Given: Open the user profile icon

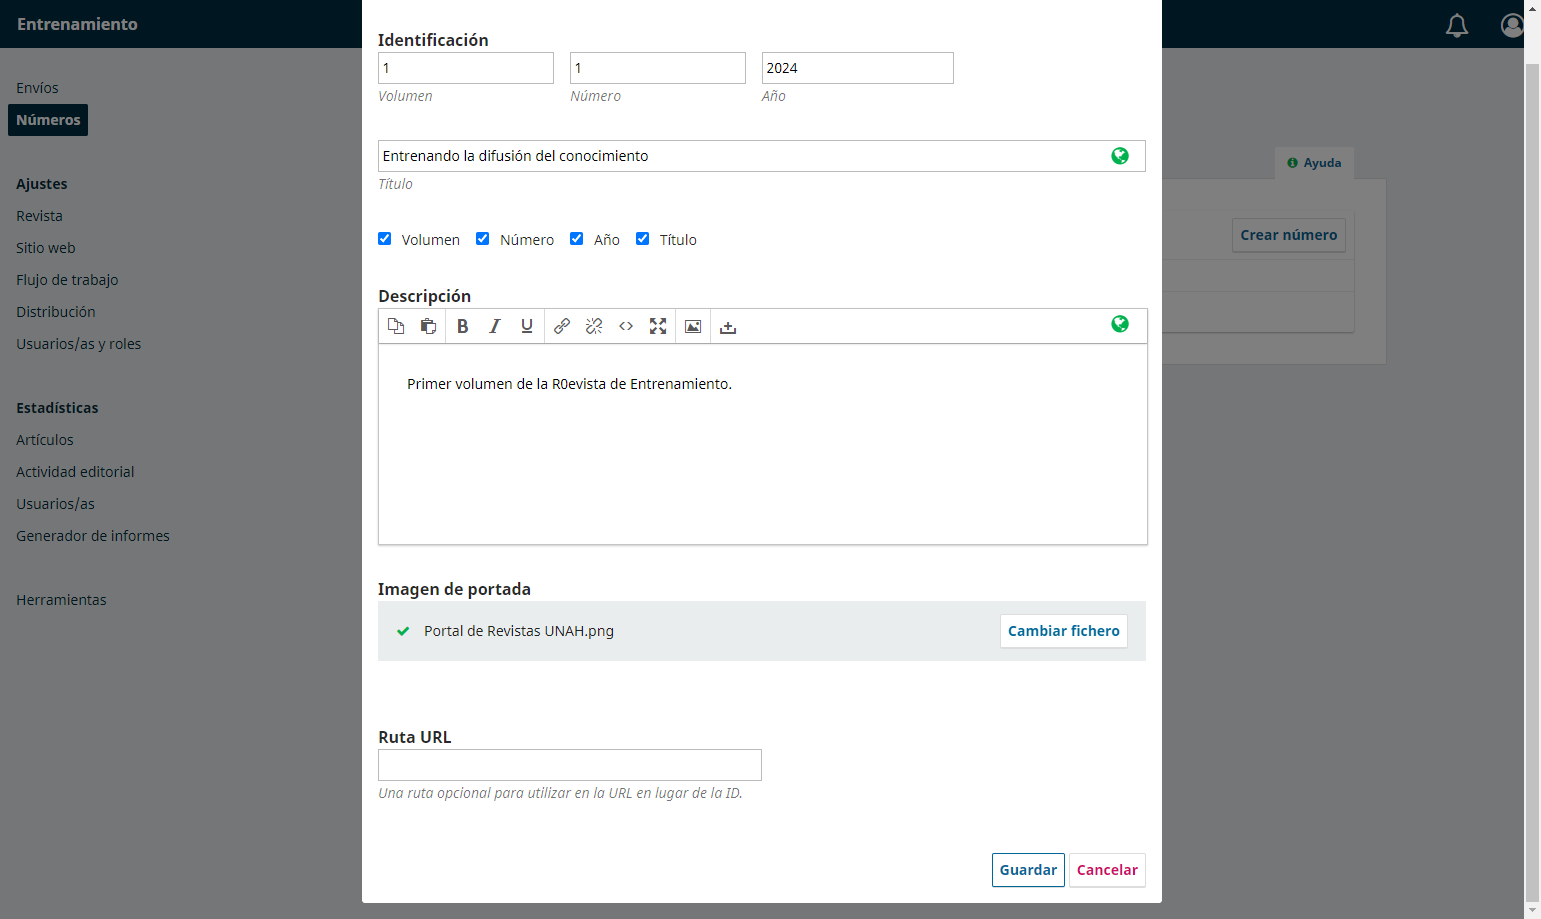Looking at the screenshot, I should tap(1512, 25).
